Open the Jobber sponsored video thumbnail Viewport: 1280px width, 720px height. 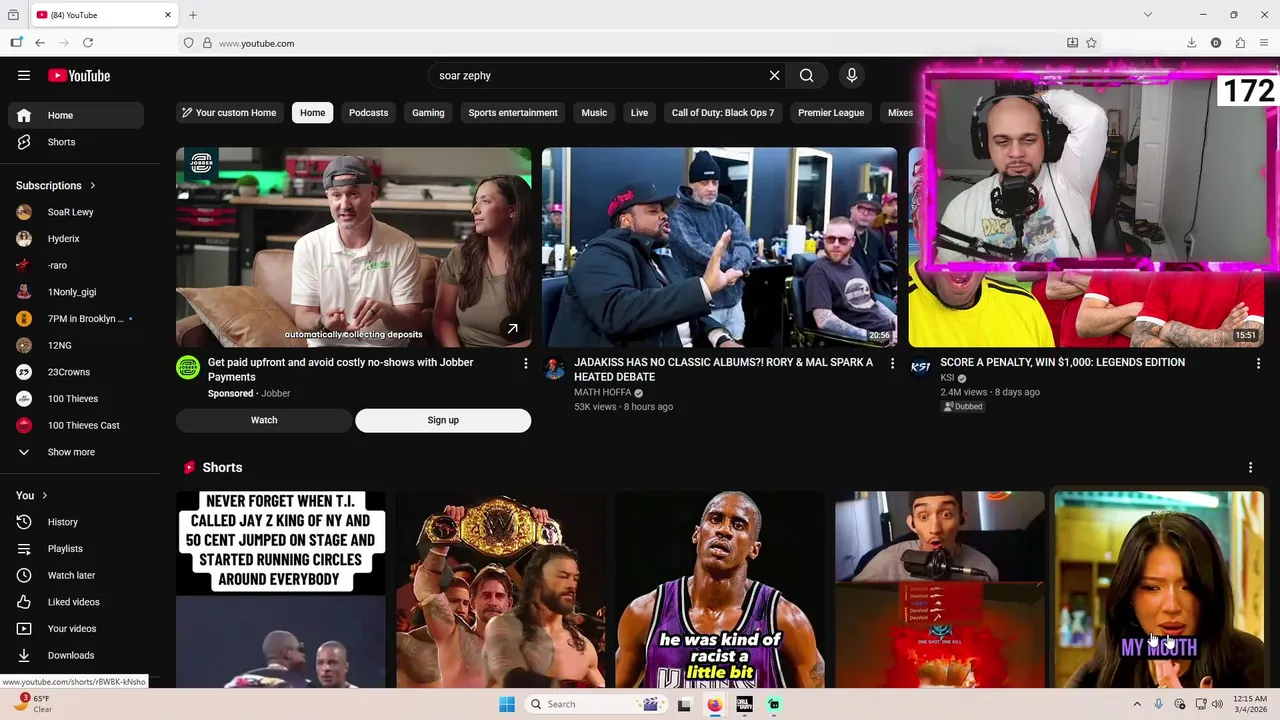pos(354,247)
